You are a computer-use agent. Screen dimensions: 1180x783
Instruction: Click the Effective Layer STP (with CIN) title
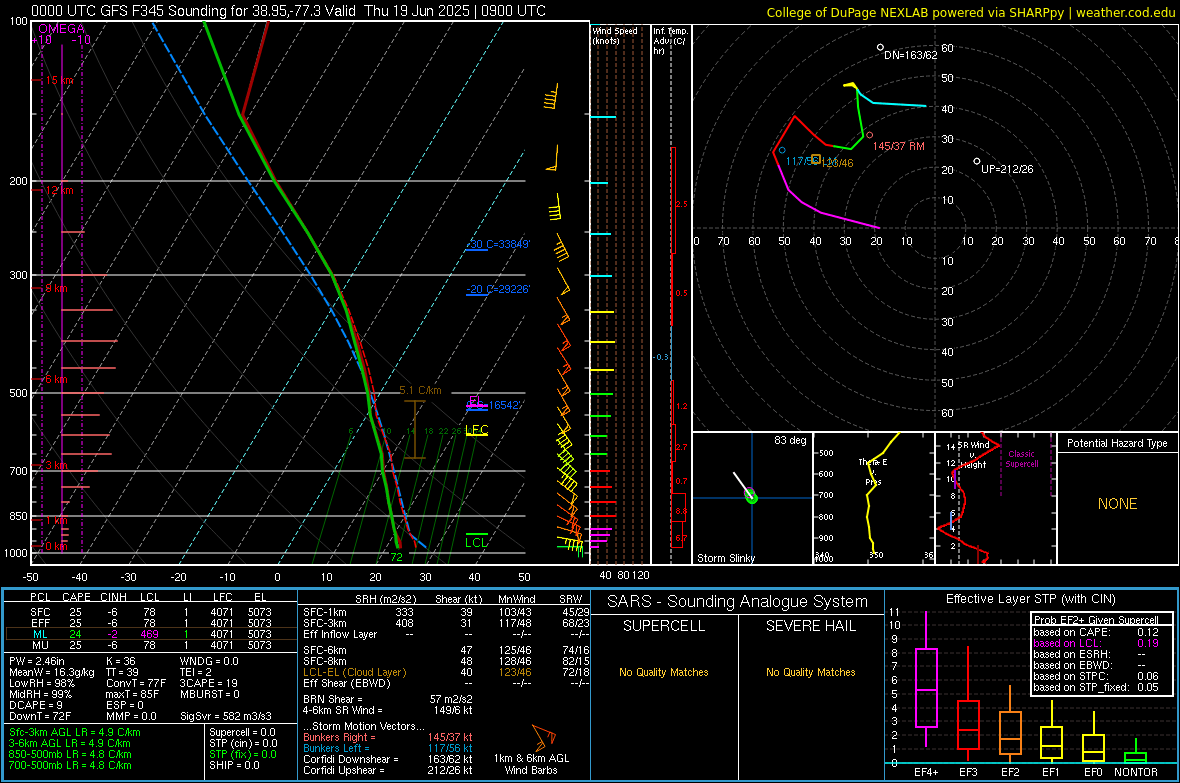tap(1030, 599)
